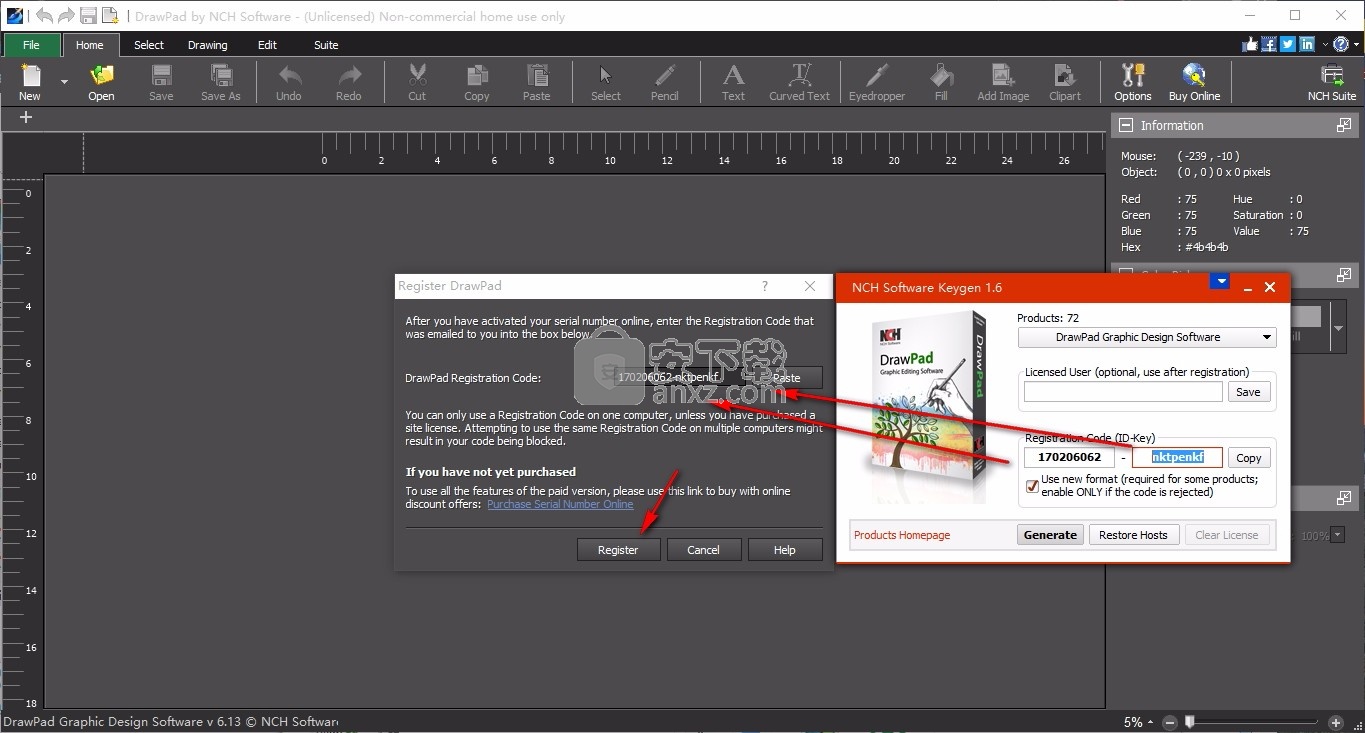Image resolution: width=1365 pixels, height=733 pixels.
Task: Select the Eyedropper tool
Action: (877, 82)
